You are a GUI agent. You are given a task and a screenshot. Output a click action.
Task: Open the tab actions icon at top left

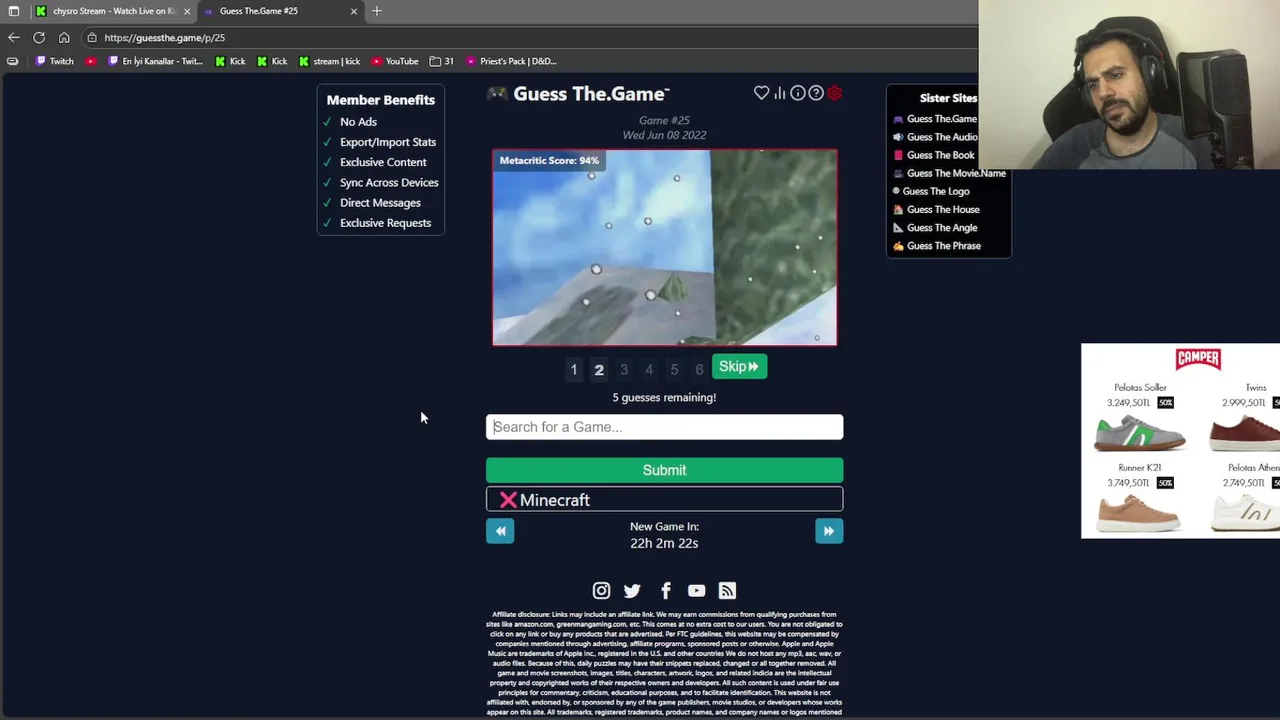click(x=13, y=11)
